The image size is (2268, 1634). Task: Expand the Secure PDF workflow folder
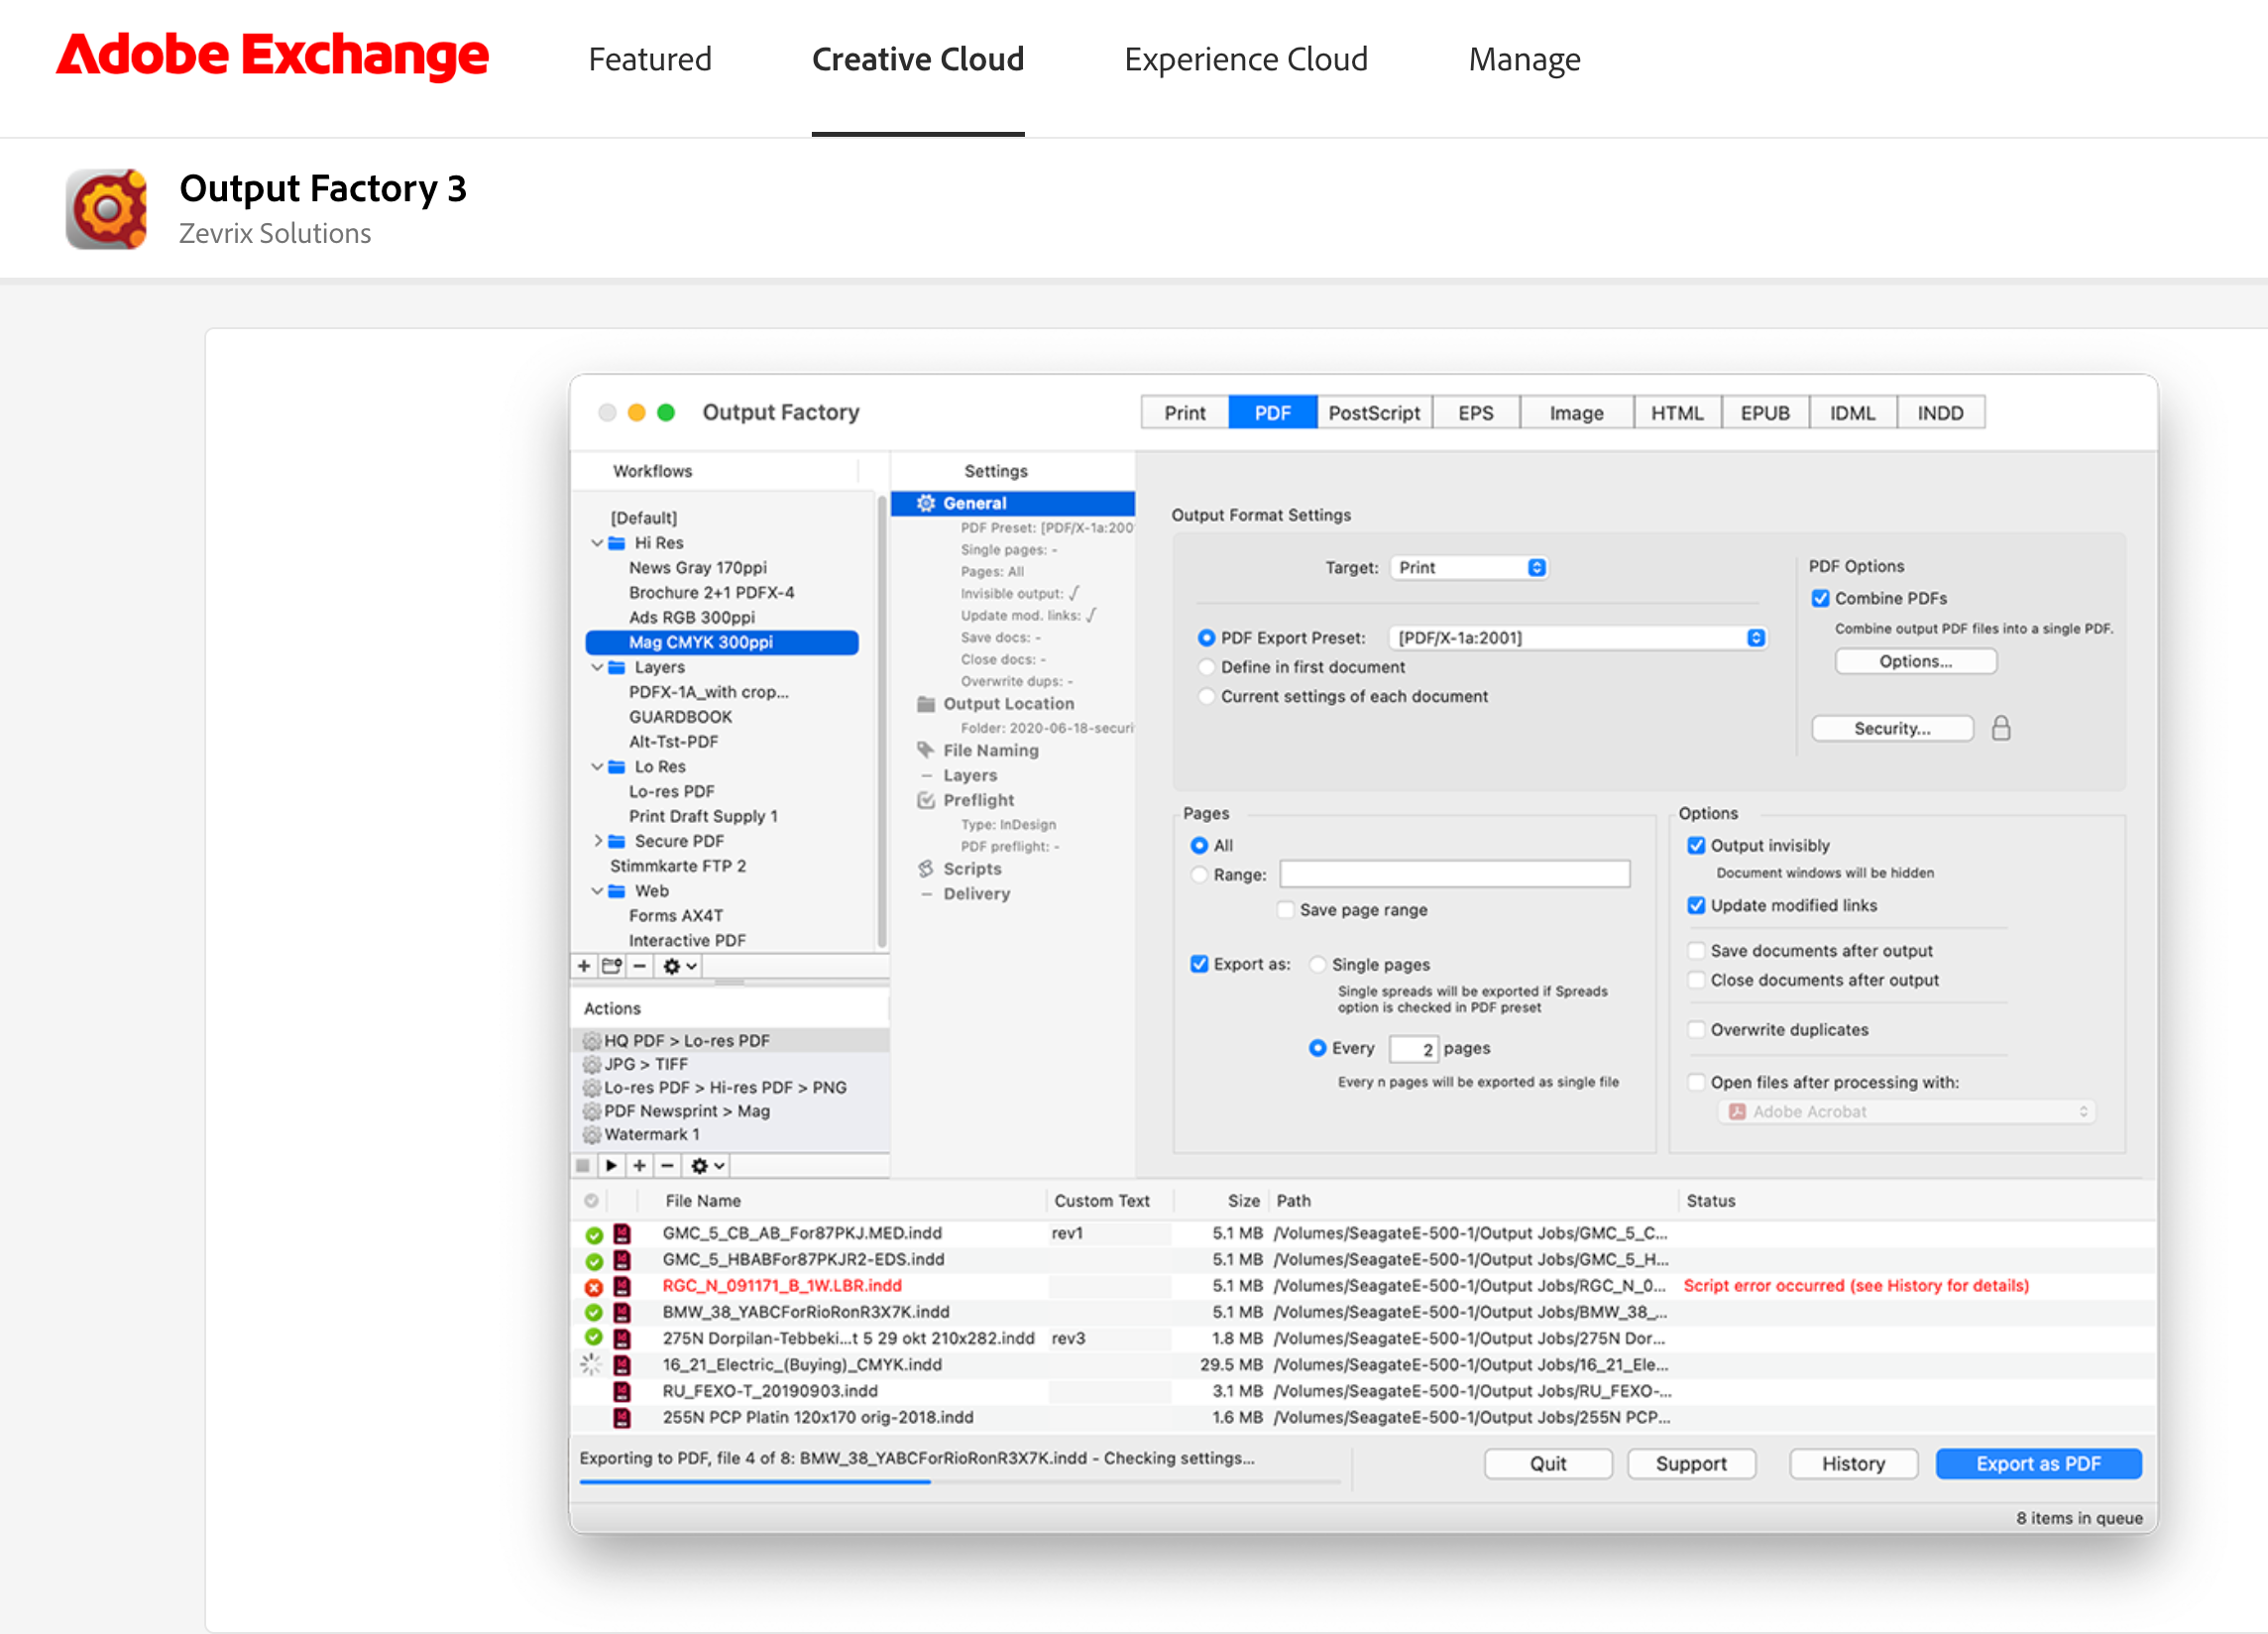coord(597,841)
